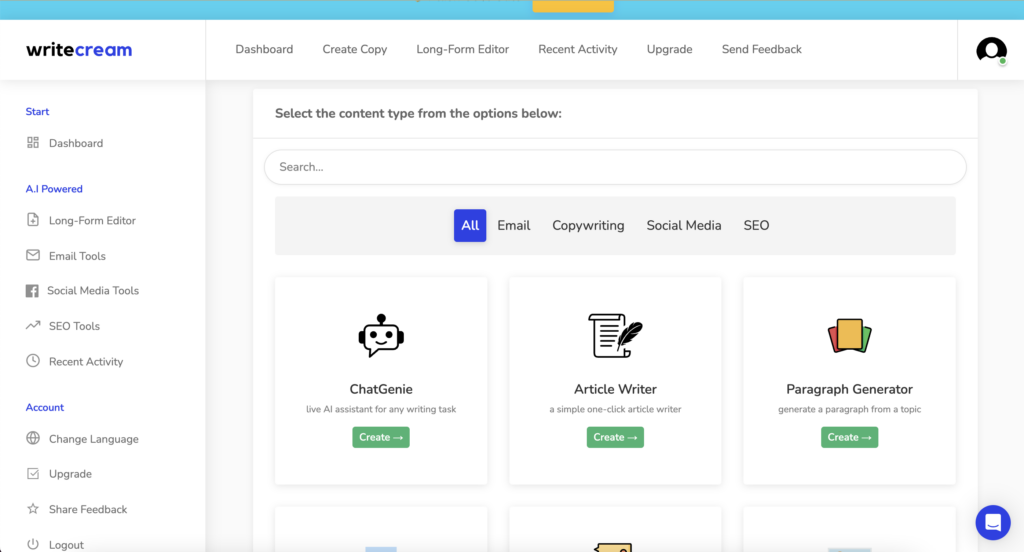Click the Email Tools envelope icon
This screenshot has width=1024, height=552.
tap(33, 256)
